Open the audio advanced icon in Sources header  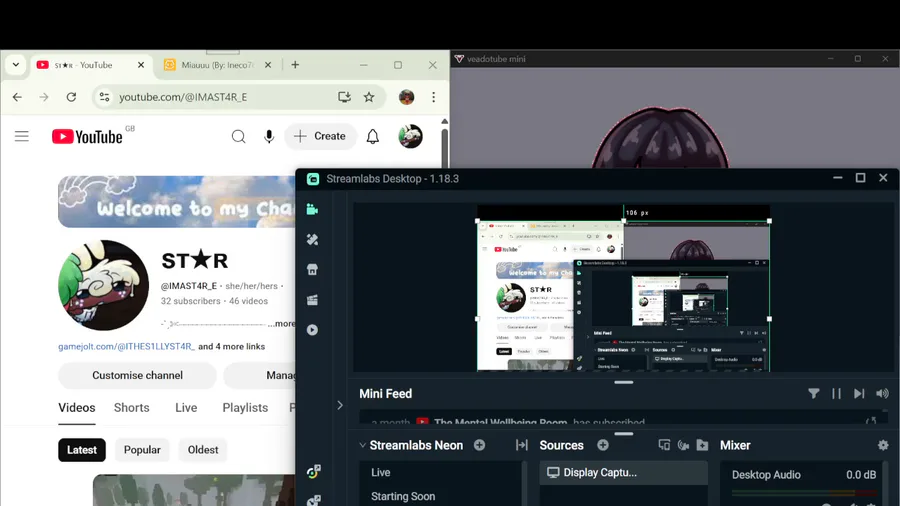pyautogui.click(x=683, y=445)
